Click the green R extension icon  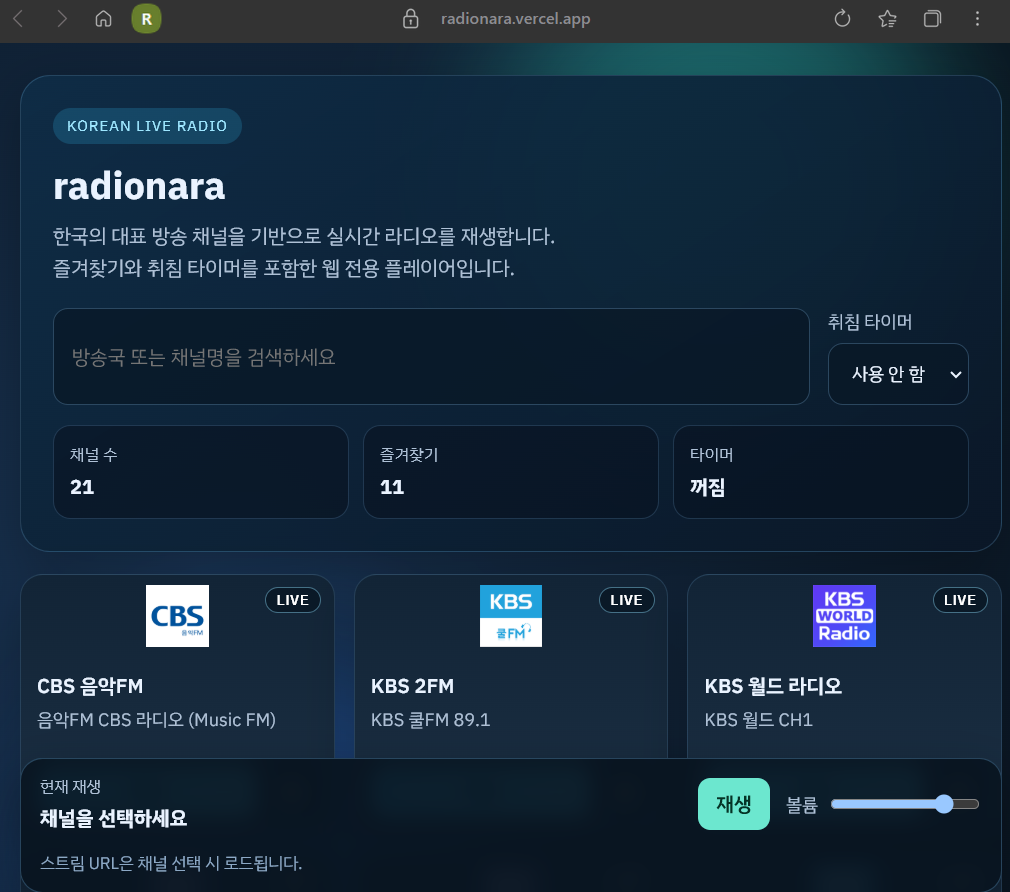tap(148, 18)
